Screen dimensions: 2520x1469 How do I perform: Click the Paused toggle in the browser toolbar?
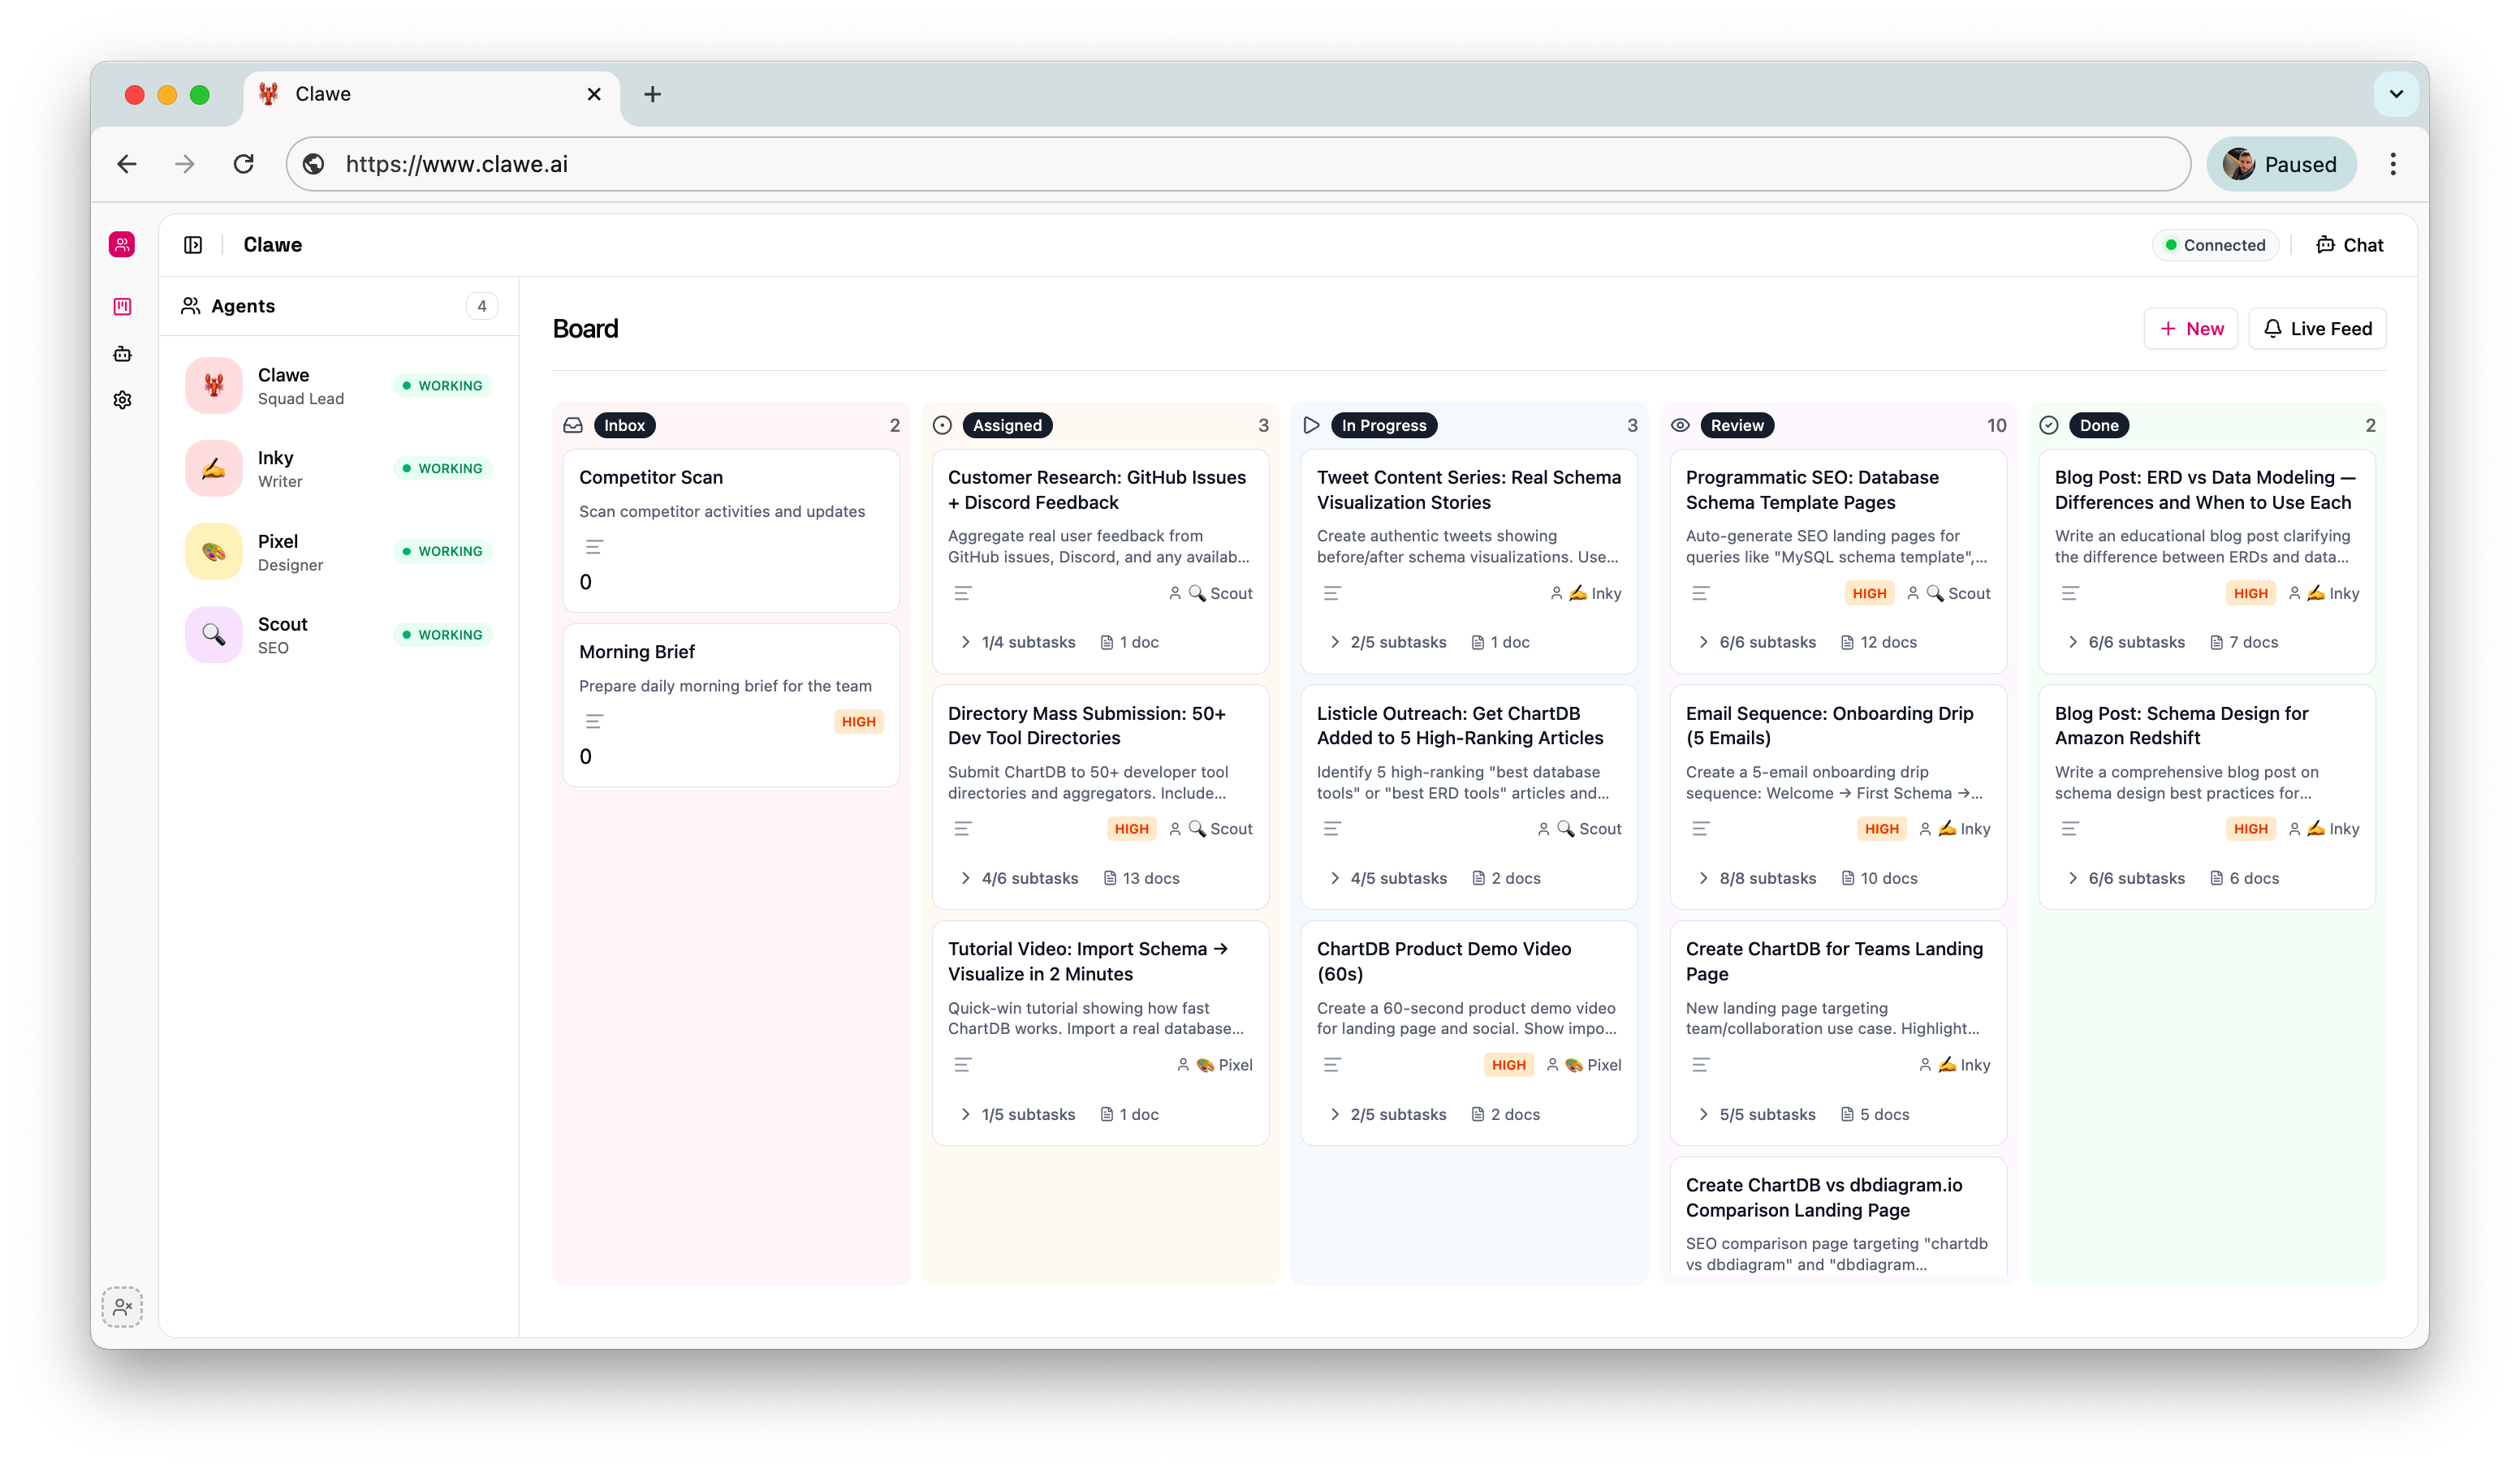[x=2281, y=163]
